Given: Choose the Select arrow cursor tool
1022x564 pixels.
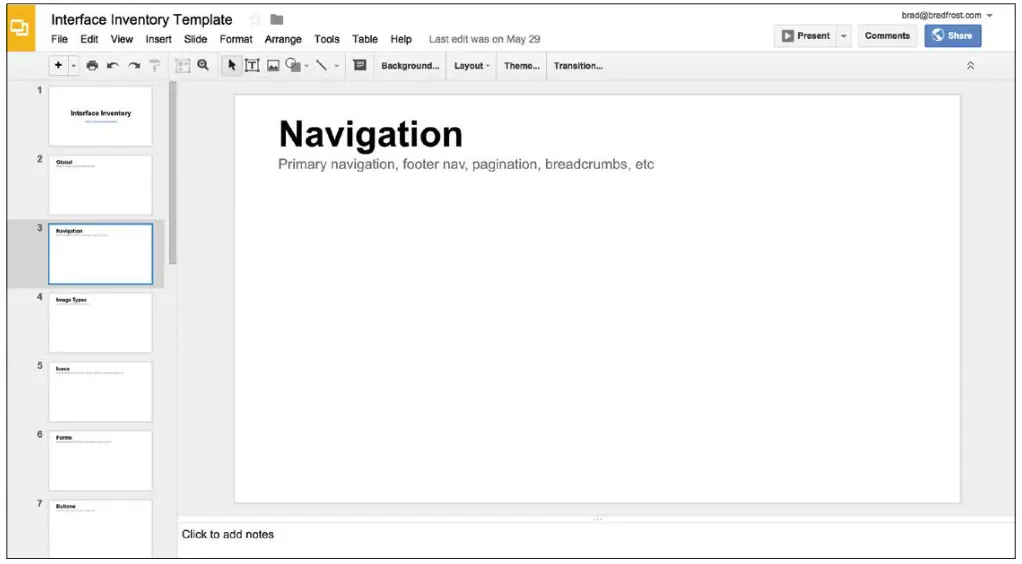Looking at the screenshot, I should (231, 65).
